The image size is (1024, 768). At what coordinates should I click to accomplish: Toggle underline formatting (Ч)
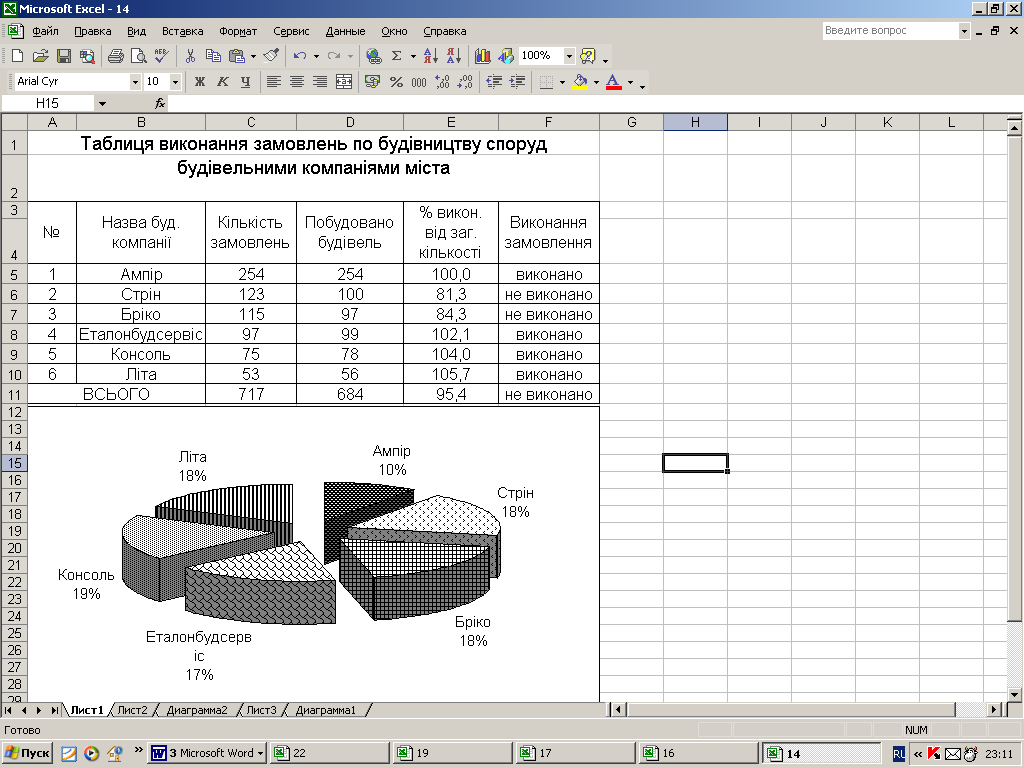click(246, 82)
